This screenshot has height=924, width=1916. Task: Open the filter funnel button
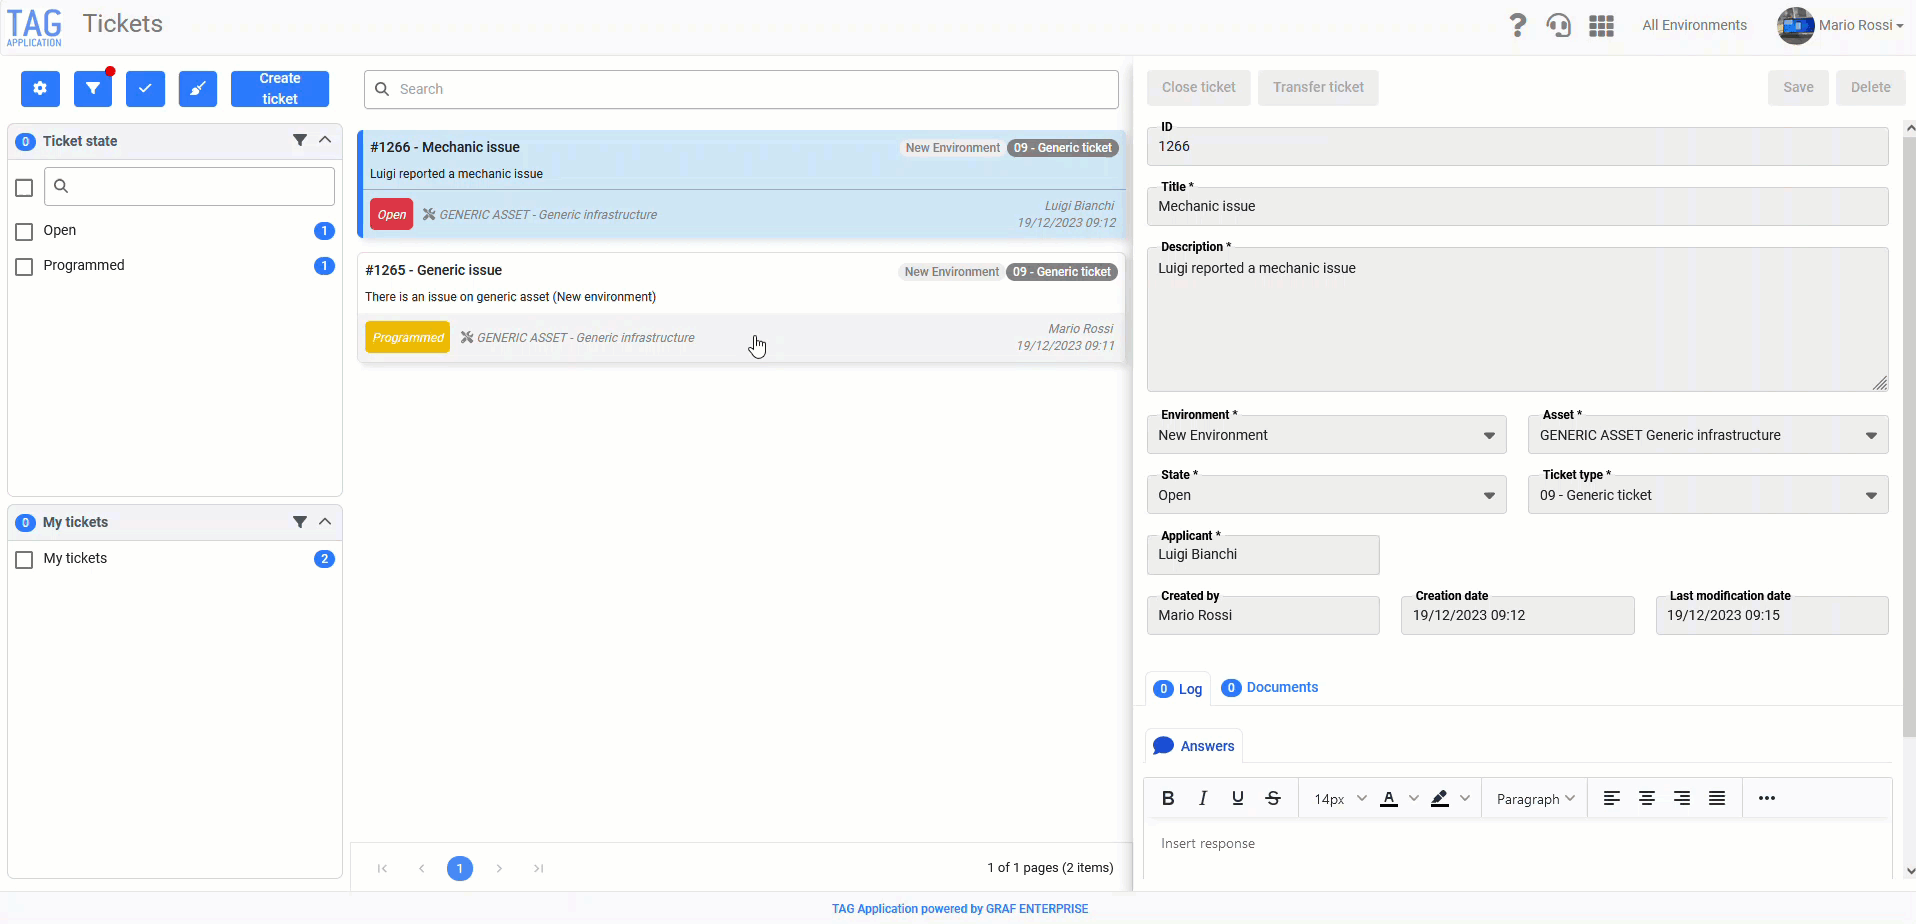tap(93, 89)
